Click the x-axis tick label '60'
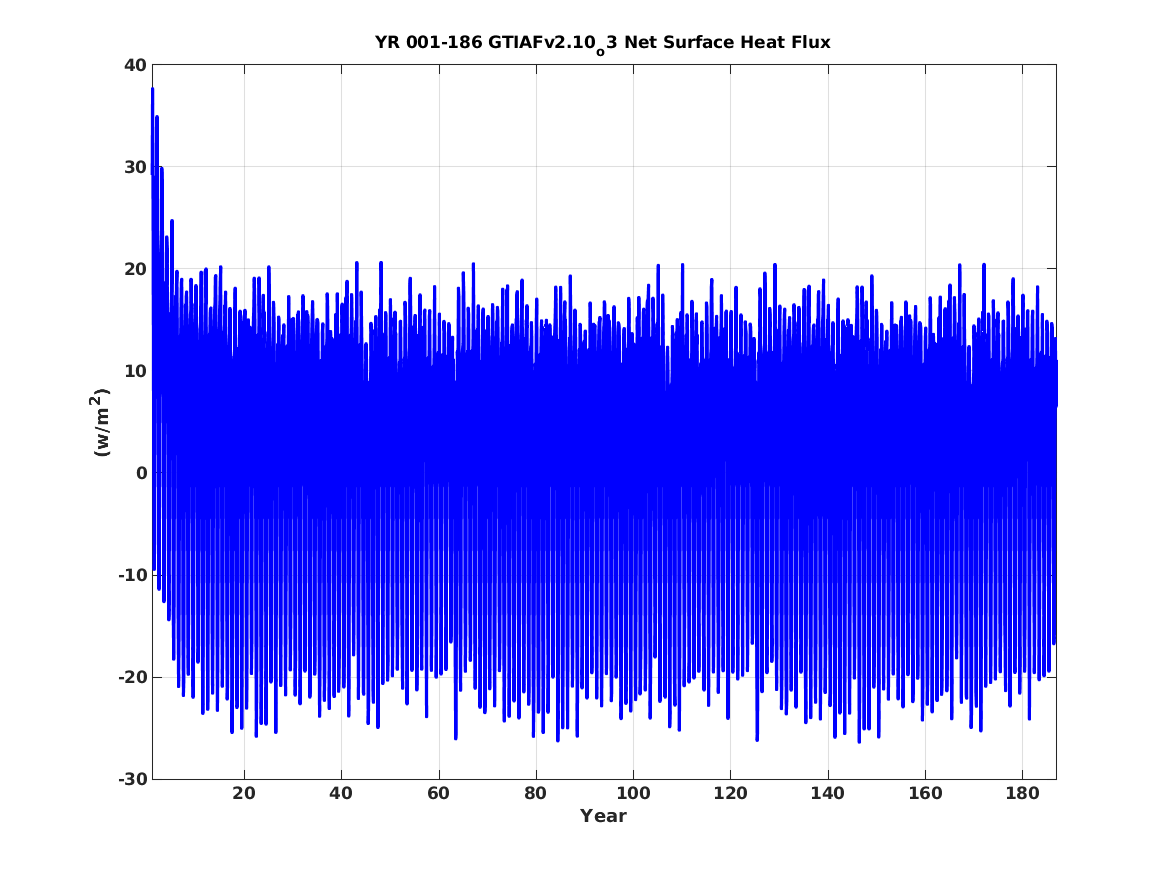This screenshot has height=875, width=1167. (x=438, y=793)
